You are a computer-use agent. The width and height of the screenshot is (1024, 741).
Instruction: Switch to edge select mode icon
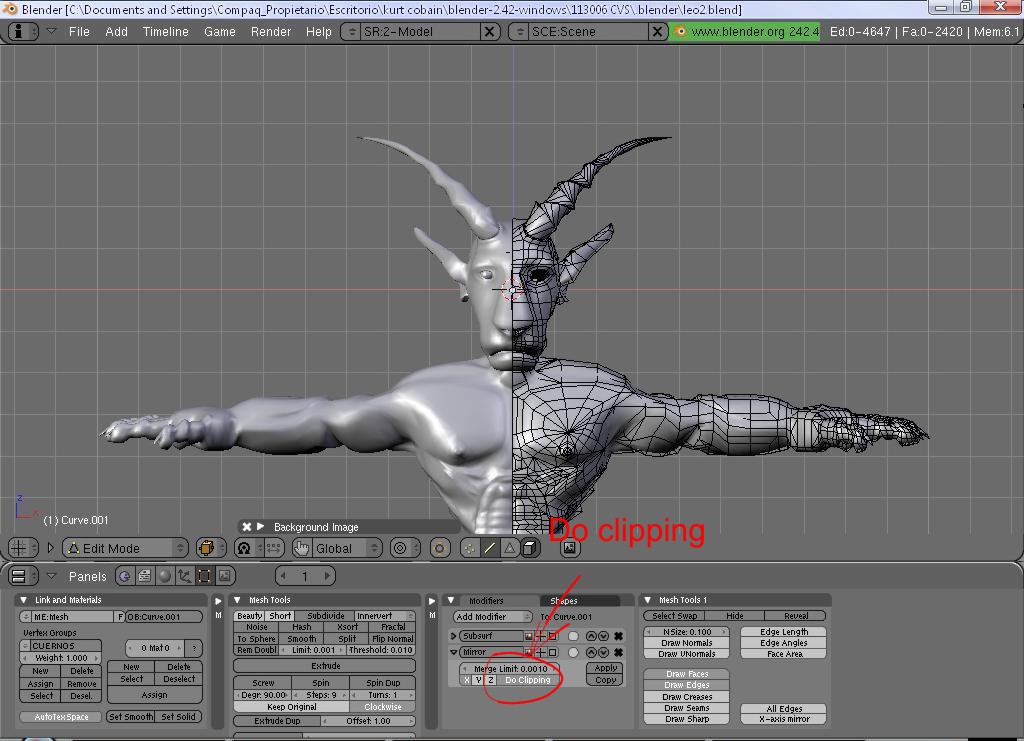(x=489, y=548)
